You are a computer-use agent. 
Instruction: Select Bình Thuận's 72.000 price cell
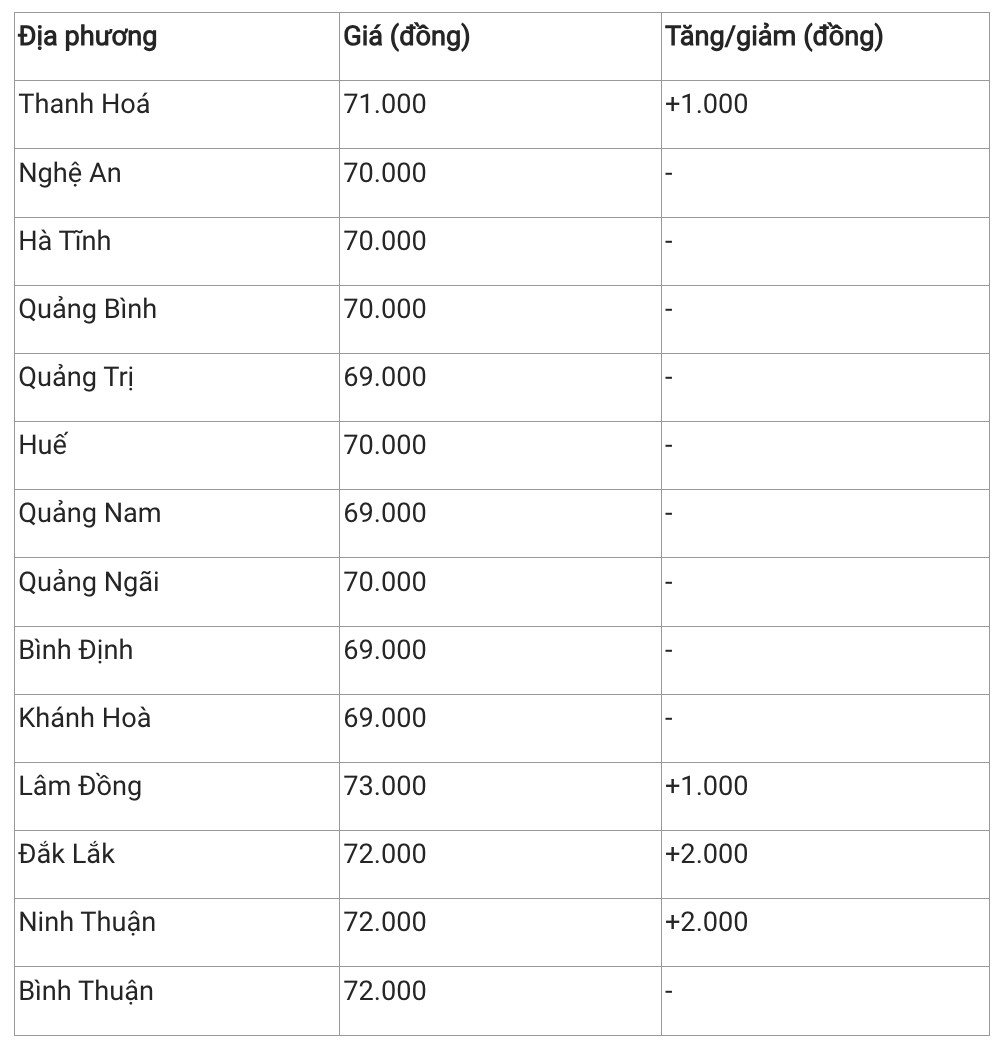pyautogui.click(x=385, y=991)
